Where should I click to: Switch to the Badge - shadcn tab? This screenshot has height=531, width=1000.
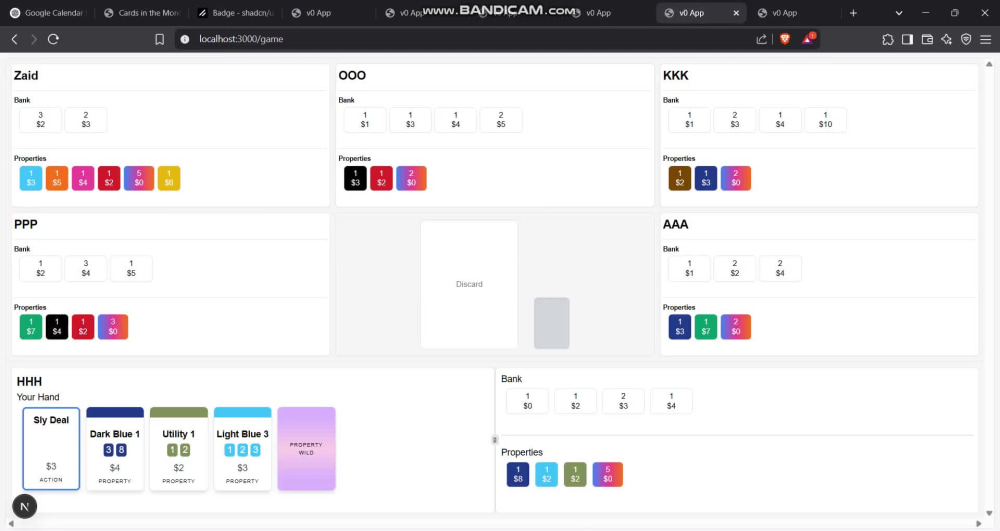(235, 13)
